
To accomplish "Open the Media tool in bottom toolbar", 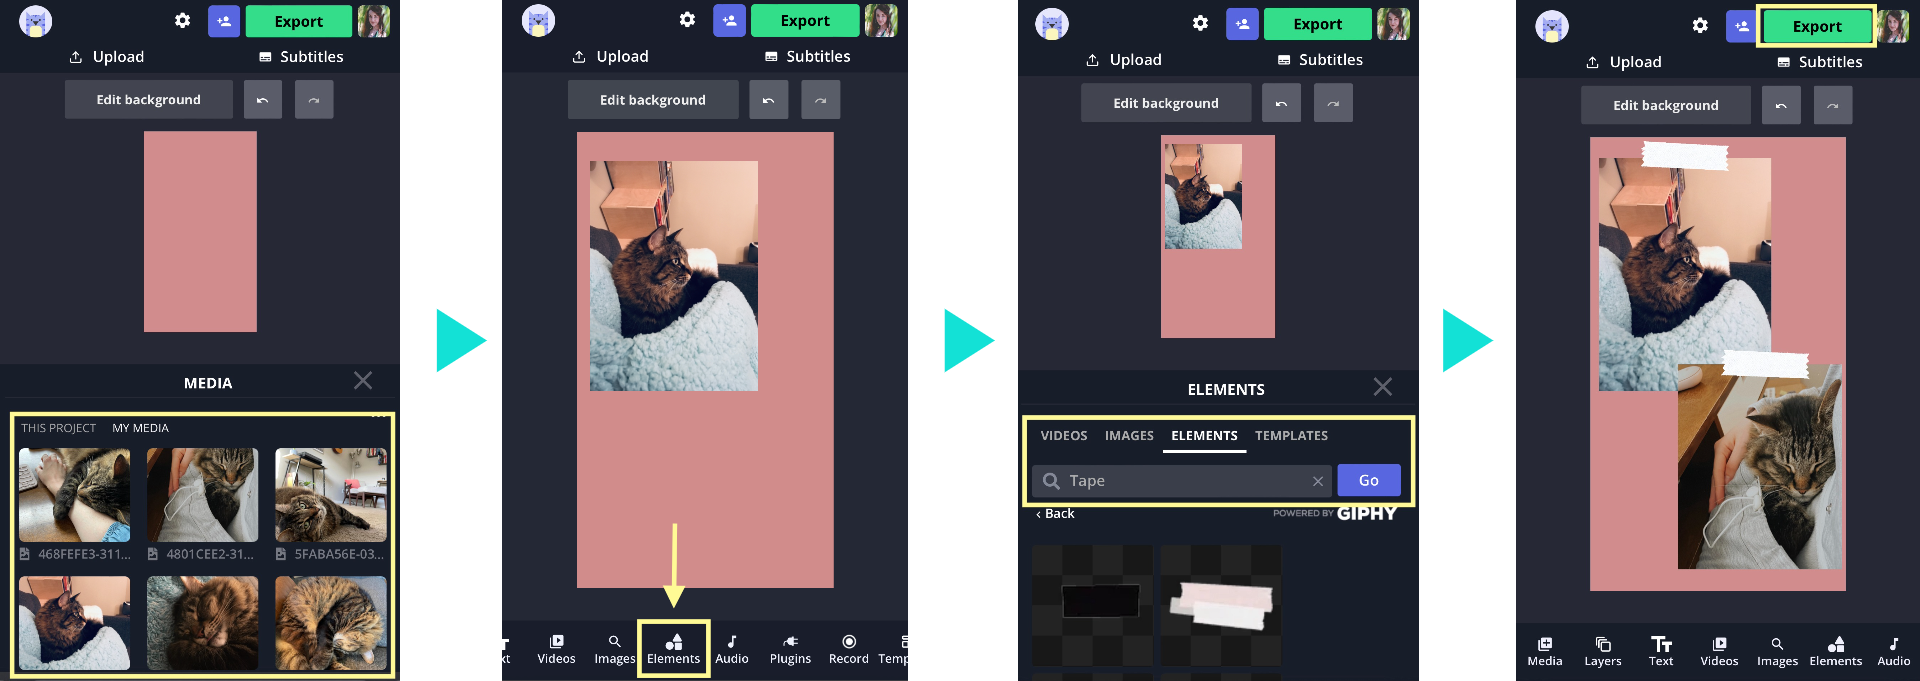I will click(1544, 651).
